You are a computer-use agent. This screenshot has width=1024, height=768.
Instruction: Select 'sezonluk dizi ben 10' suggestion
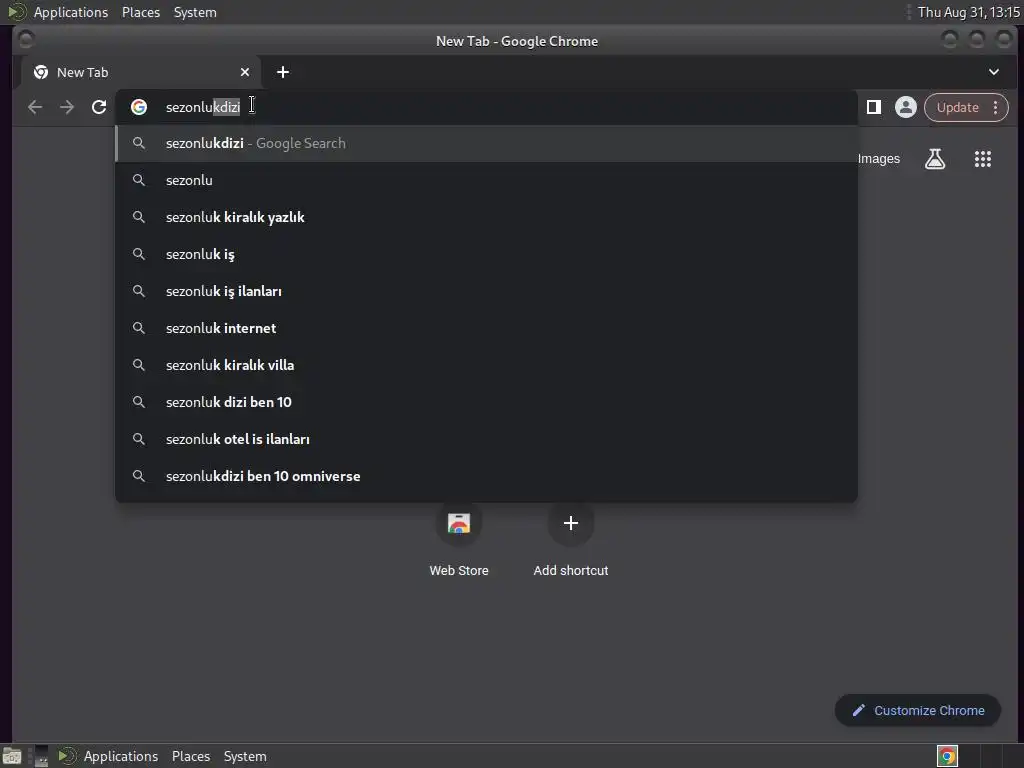[x=486, y=402]
